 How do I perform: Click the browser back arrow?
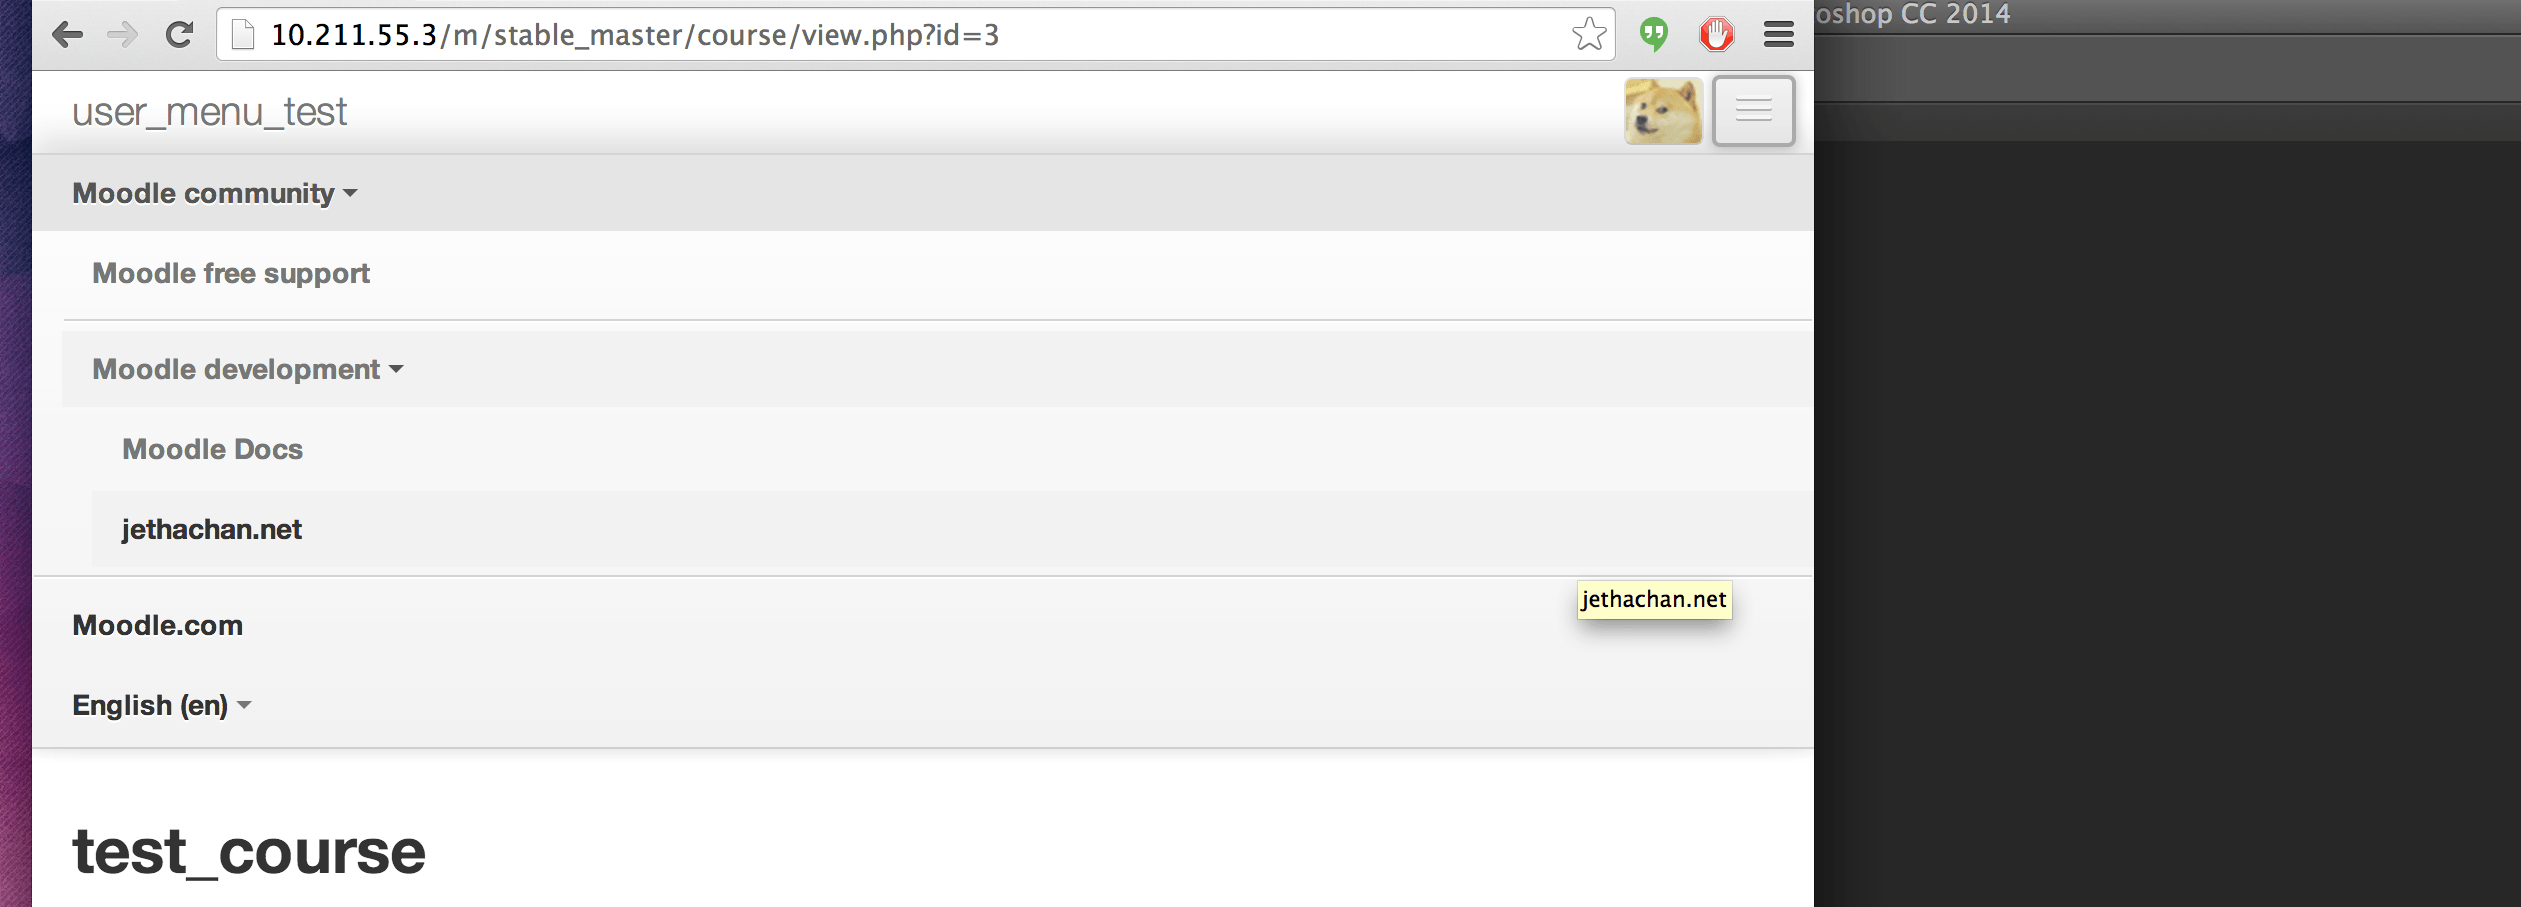67,35
